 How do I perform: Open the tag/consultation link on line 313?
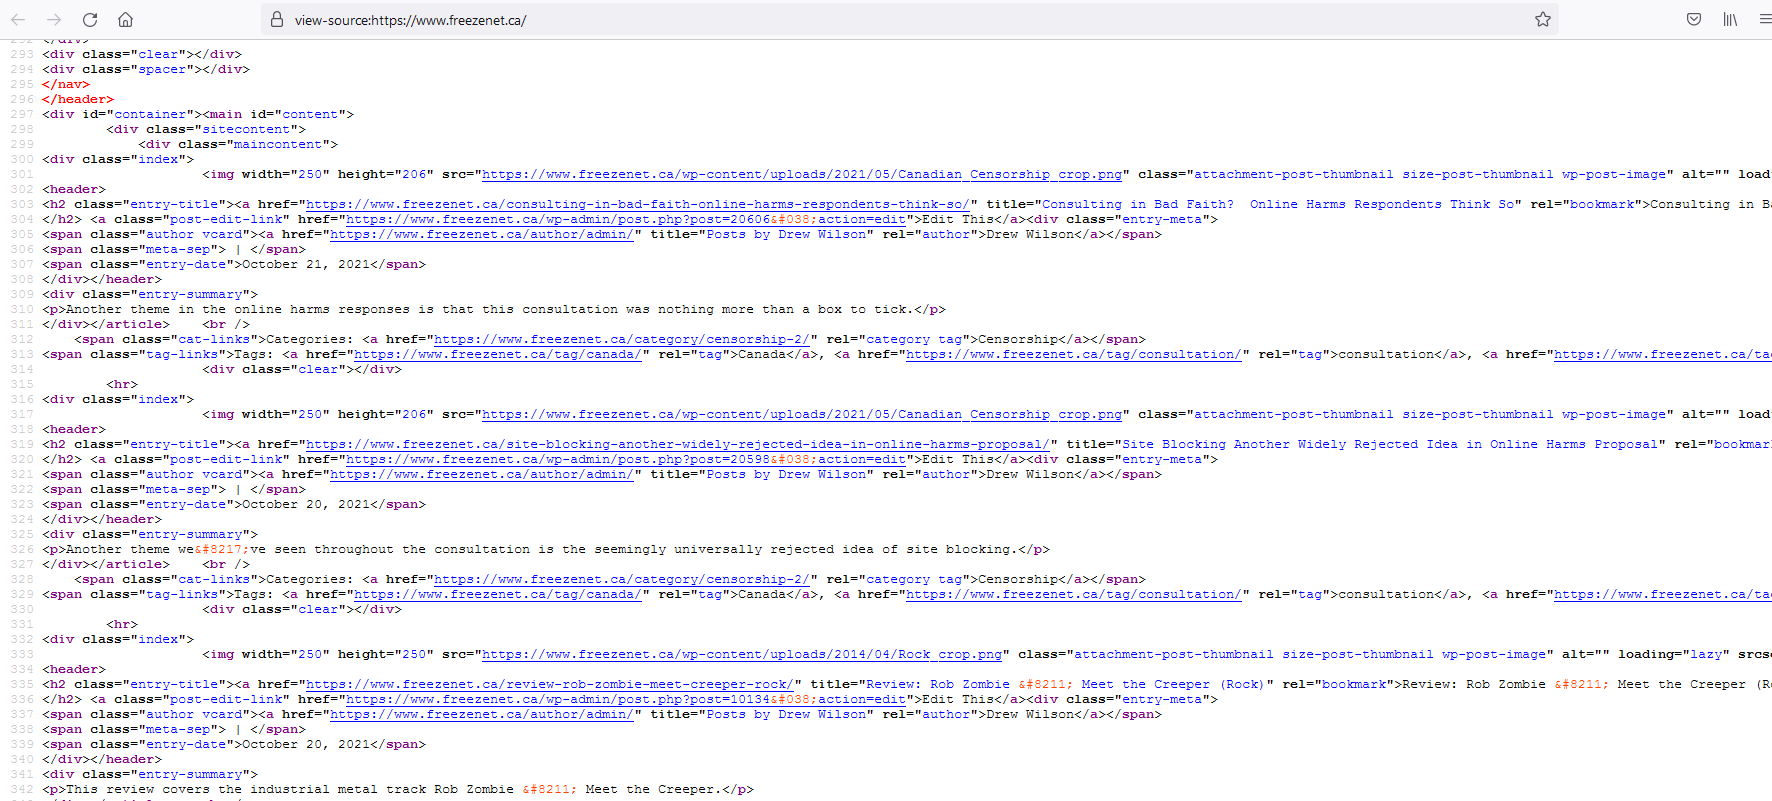point(1074,354)
